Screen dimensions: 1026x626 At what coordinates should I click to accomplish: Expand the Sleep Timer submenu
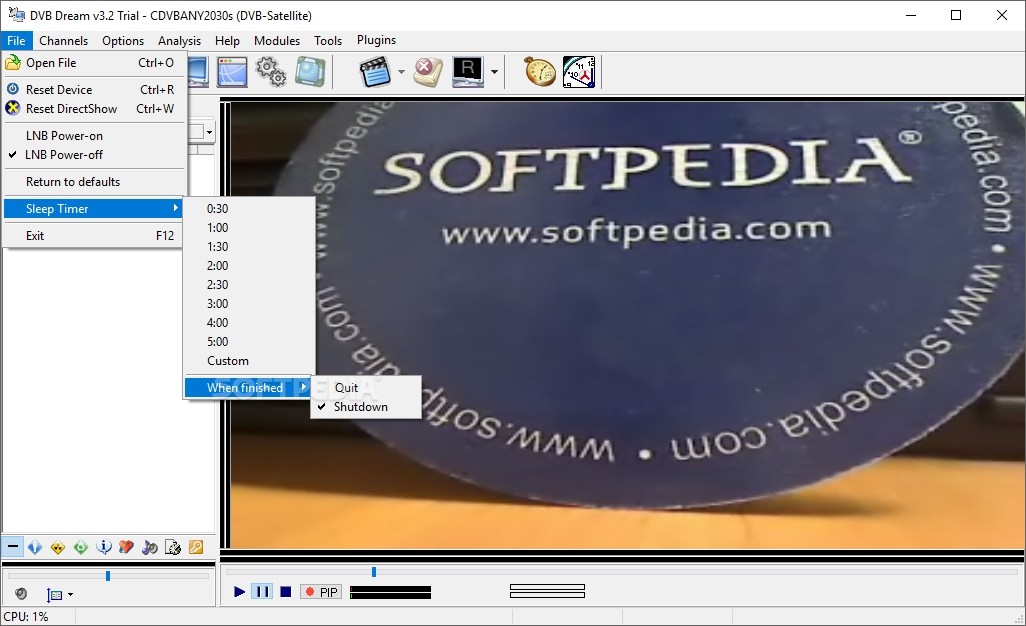click(95, 209)
